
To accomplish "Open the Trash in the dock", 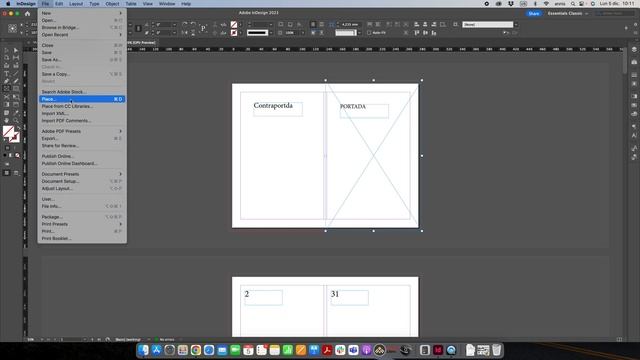I will pyautogui.click(x=496, y=350).
